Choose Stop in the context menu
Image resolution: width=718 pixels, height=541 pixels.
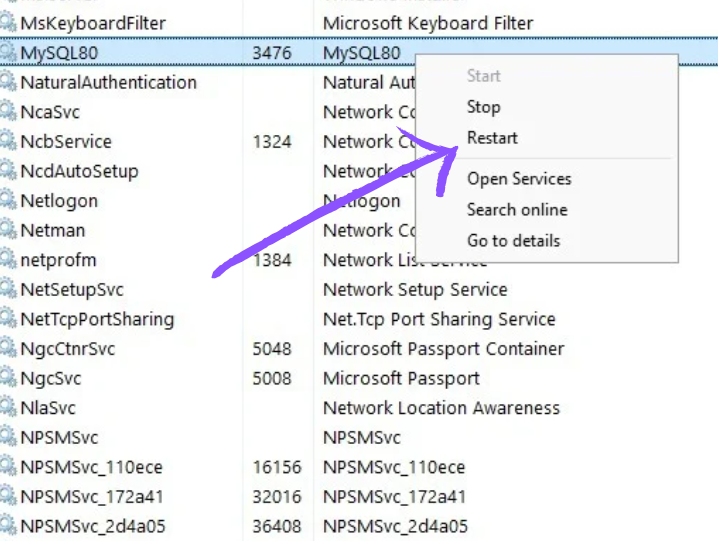click(x=483, y=107)
